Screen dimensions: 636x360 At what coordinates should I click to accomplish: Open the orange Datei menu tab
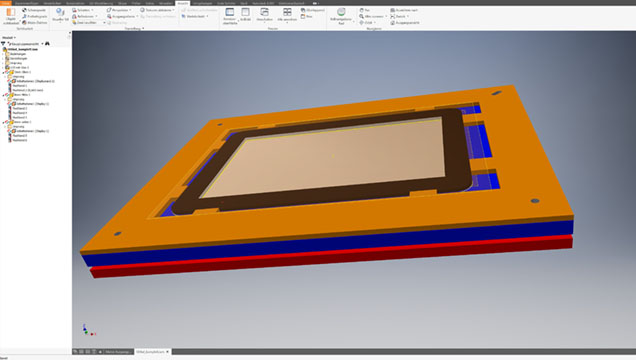pyautogui.click(x=5, y=3)
